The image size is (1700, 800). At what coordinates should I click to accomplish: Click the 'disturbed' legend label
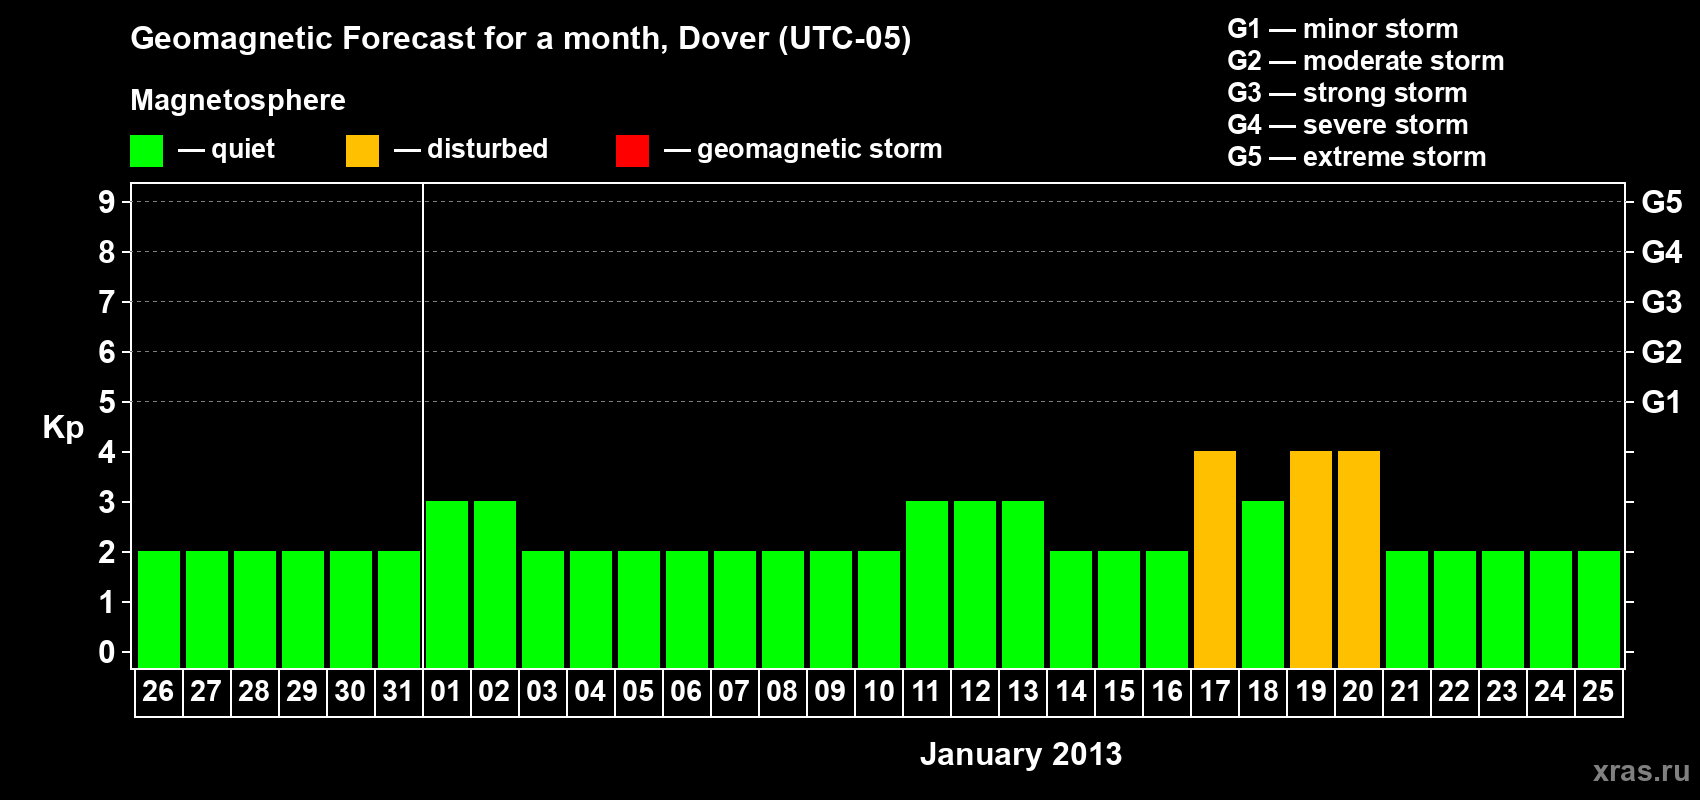click(488, 149)
